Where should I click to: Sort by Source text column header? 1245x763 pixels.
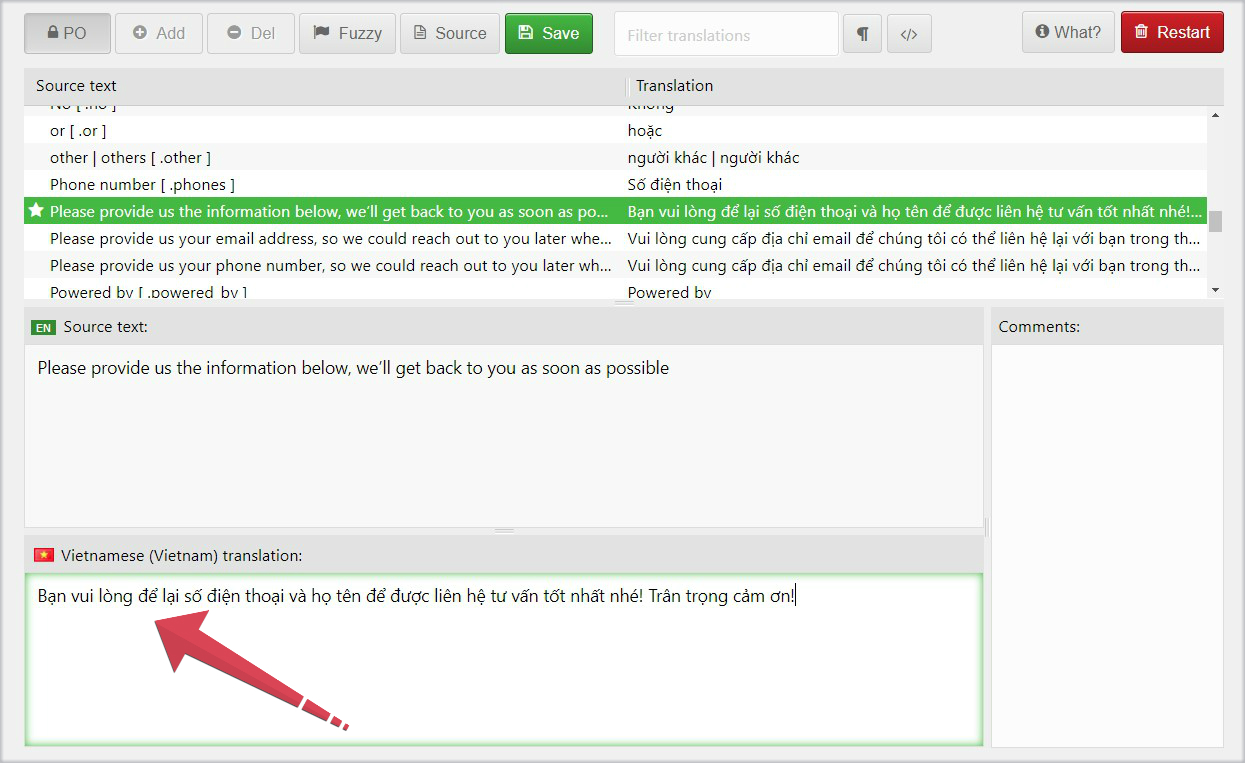tap(76, 86)
